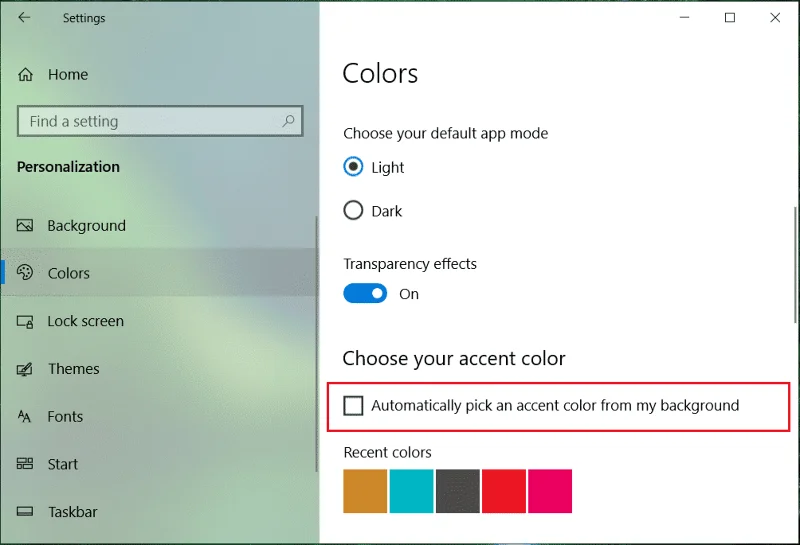Screen dimensions: 800x545
Task: Check automatically pick an accent color
Action: [x=353, y=406]
